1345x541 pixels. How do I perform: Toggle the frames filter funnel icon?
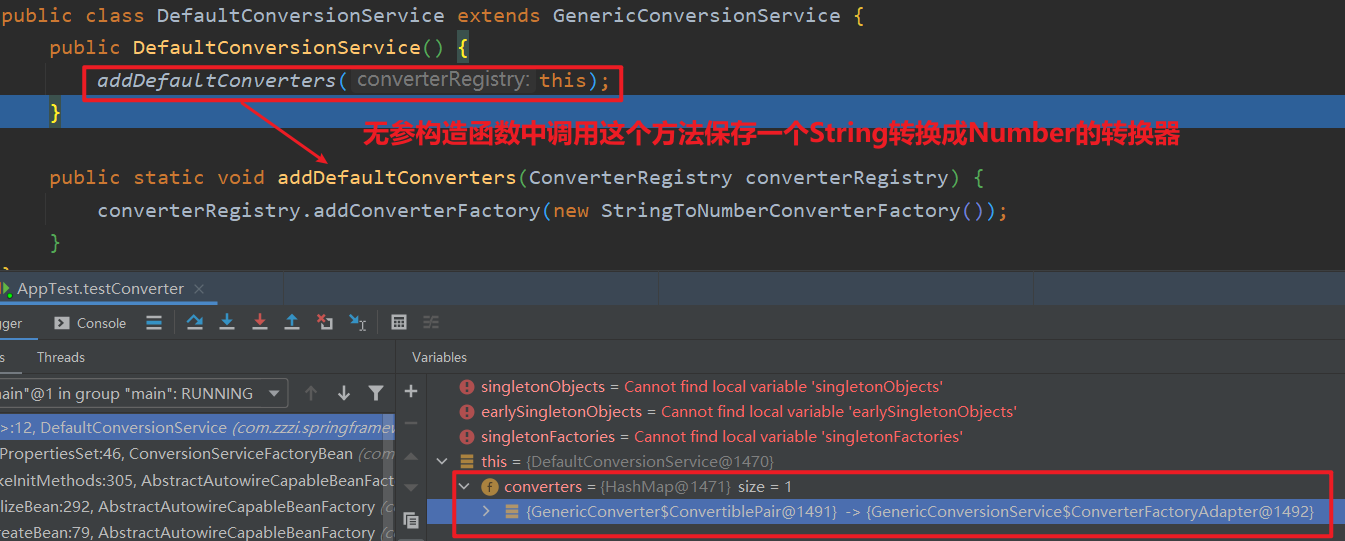click(x=376, y=393)
